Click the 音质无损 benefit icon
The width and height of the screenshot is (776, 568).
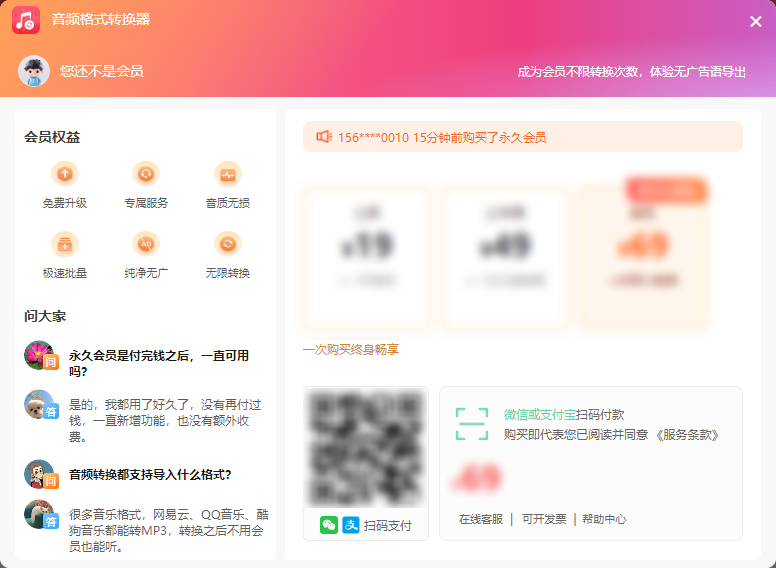tap(228, 174)
